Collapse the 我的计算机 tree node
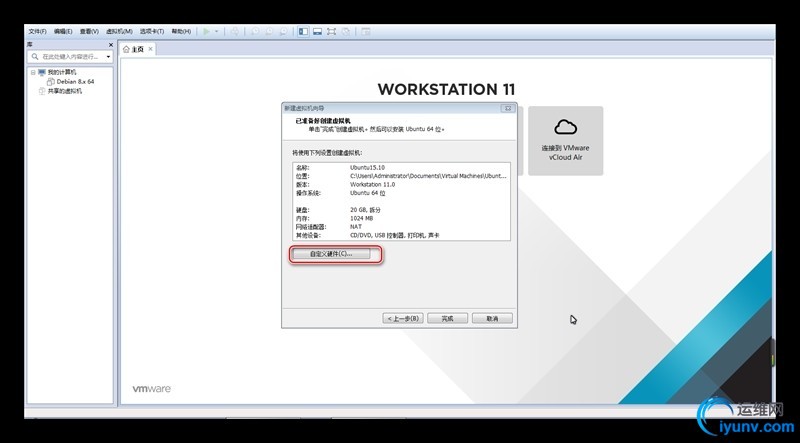Viewport: 800px width, 443px height. 33,72
